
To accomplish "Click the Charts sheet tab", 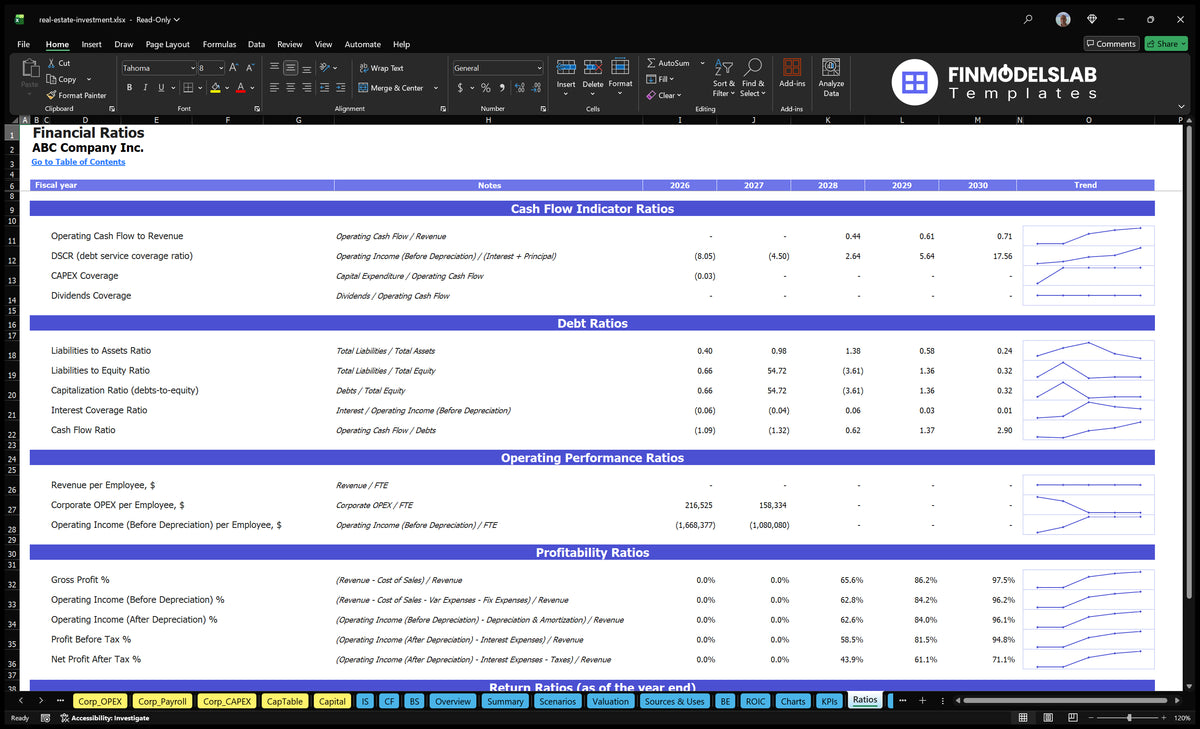I will 793,701.
